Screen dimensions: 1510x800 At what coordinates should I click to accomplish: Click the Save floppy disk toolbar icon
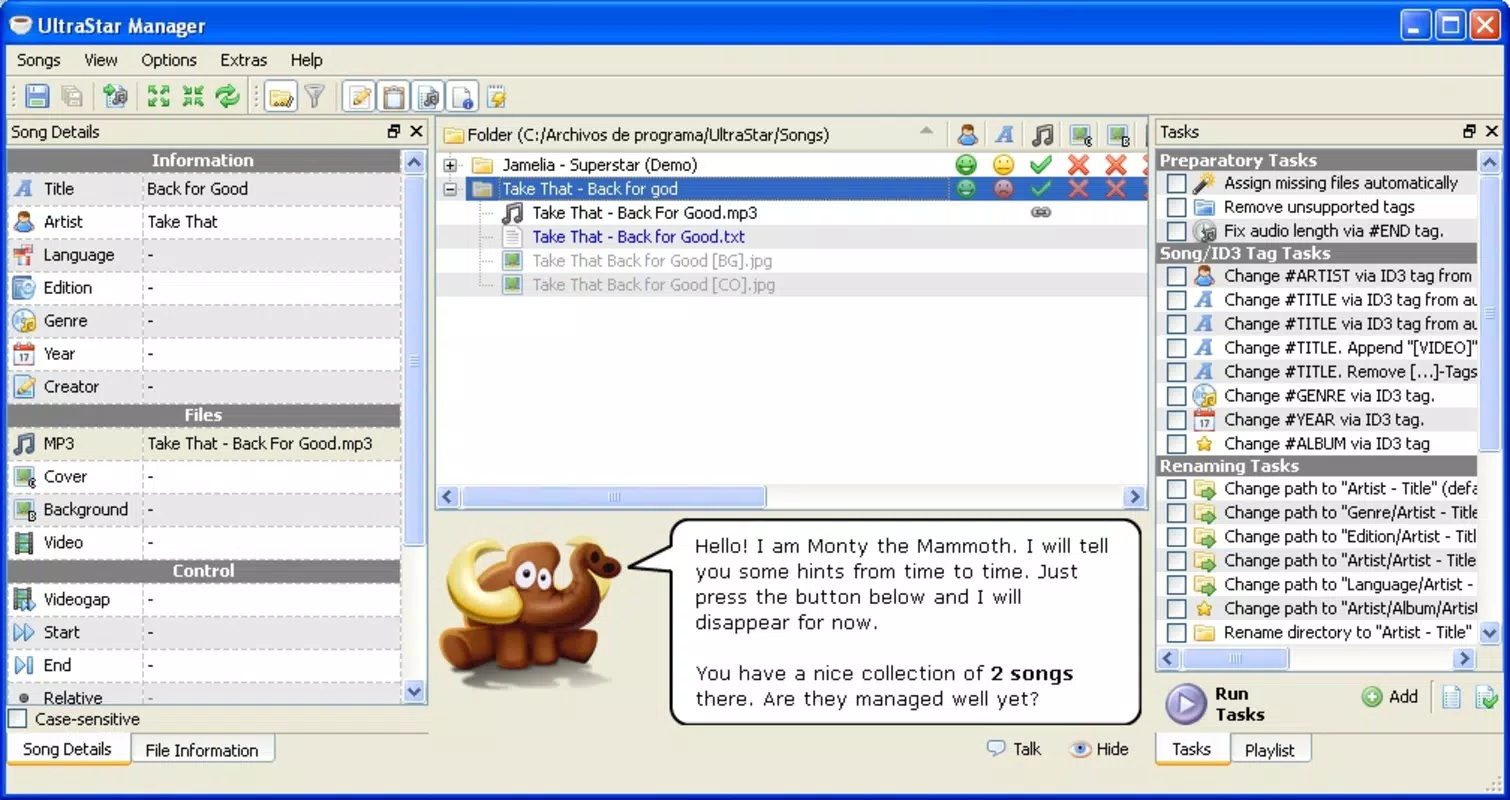pos(37,96)
